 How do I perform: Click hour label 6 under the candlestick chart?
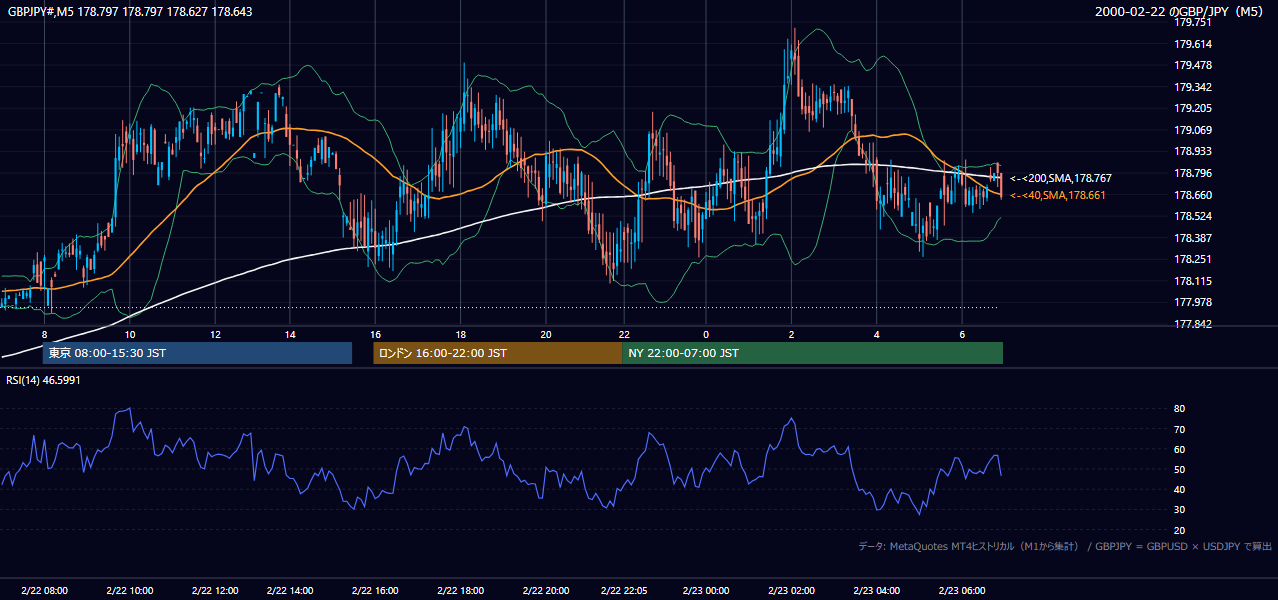coord(962,334)
